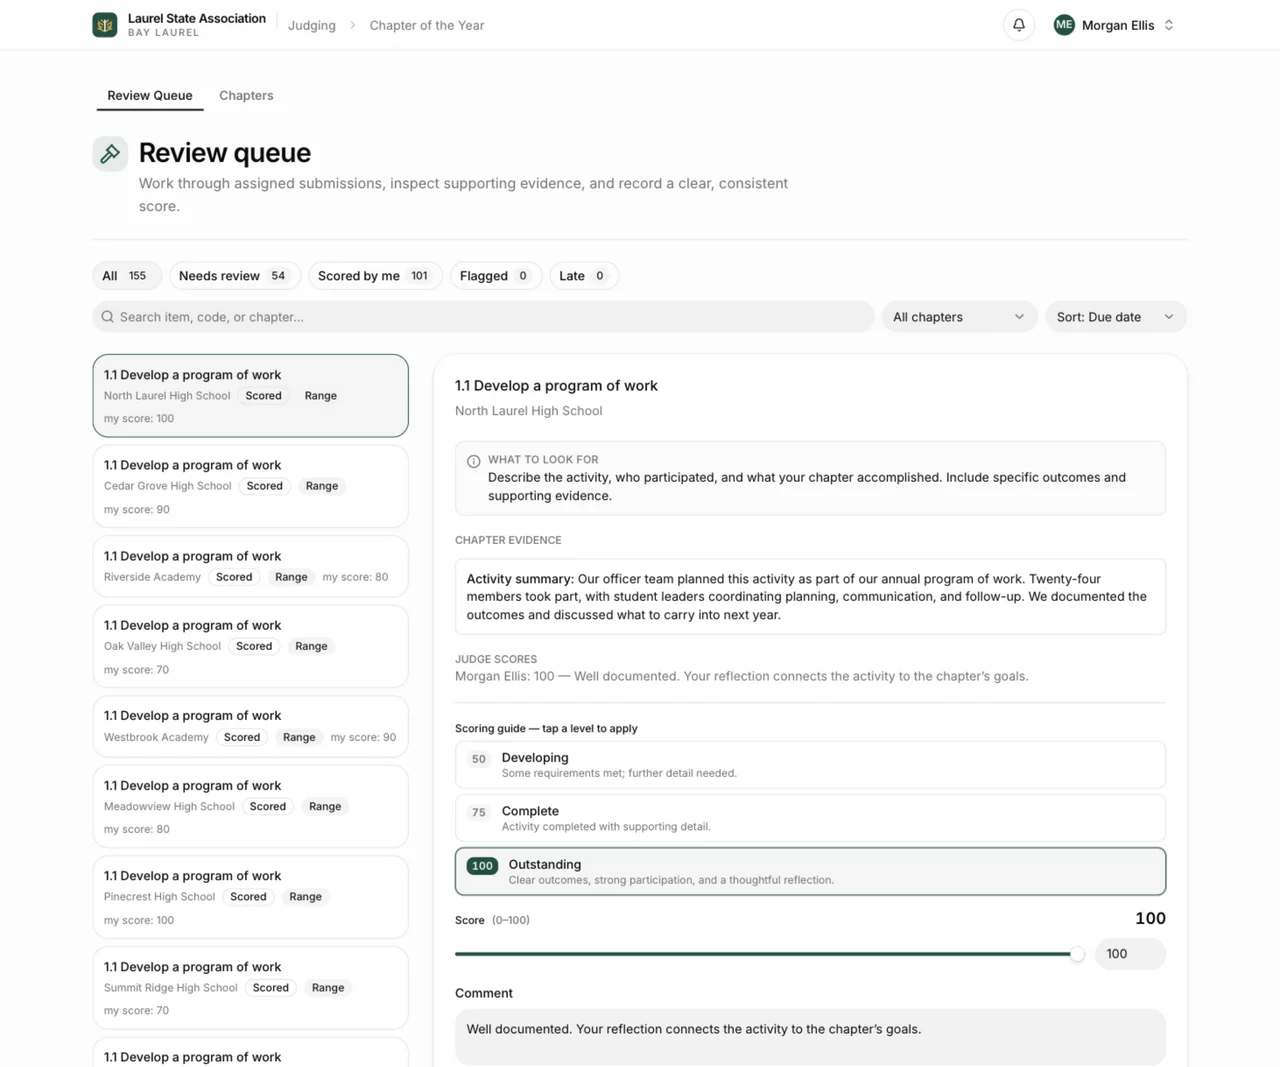Show Late submissions
Viewport: 1280px width, 1067px height.
coord(583,276)
